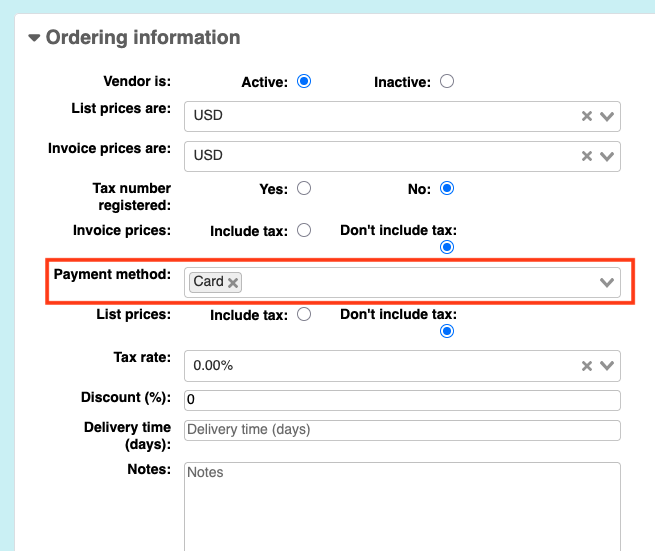655x551 pixels.
Task: Focus the Delivery time (days) field
Action: click(x=402, y=430)
